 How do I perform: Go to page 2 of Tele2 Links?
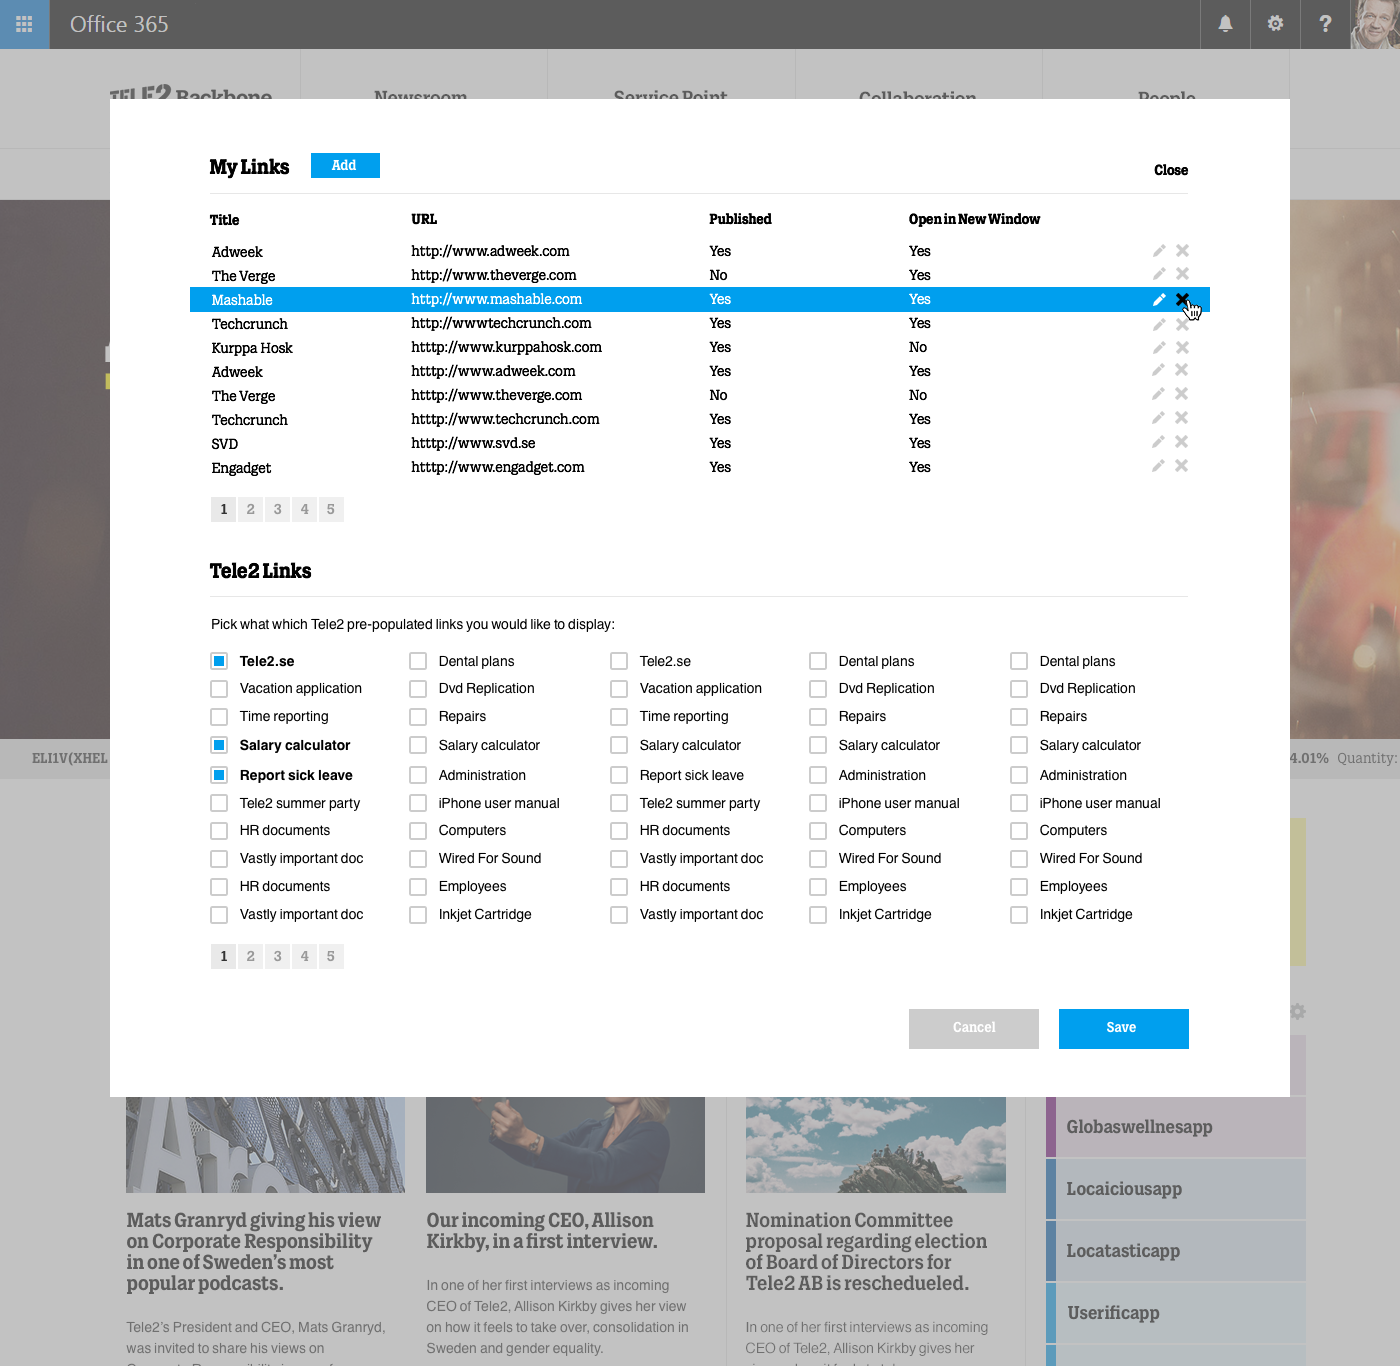(x=251, y=956)
